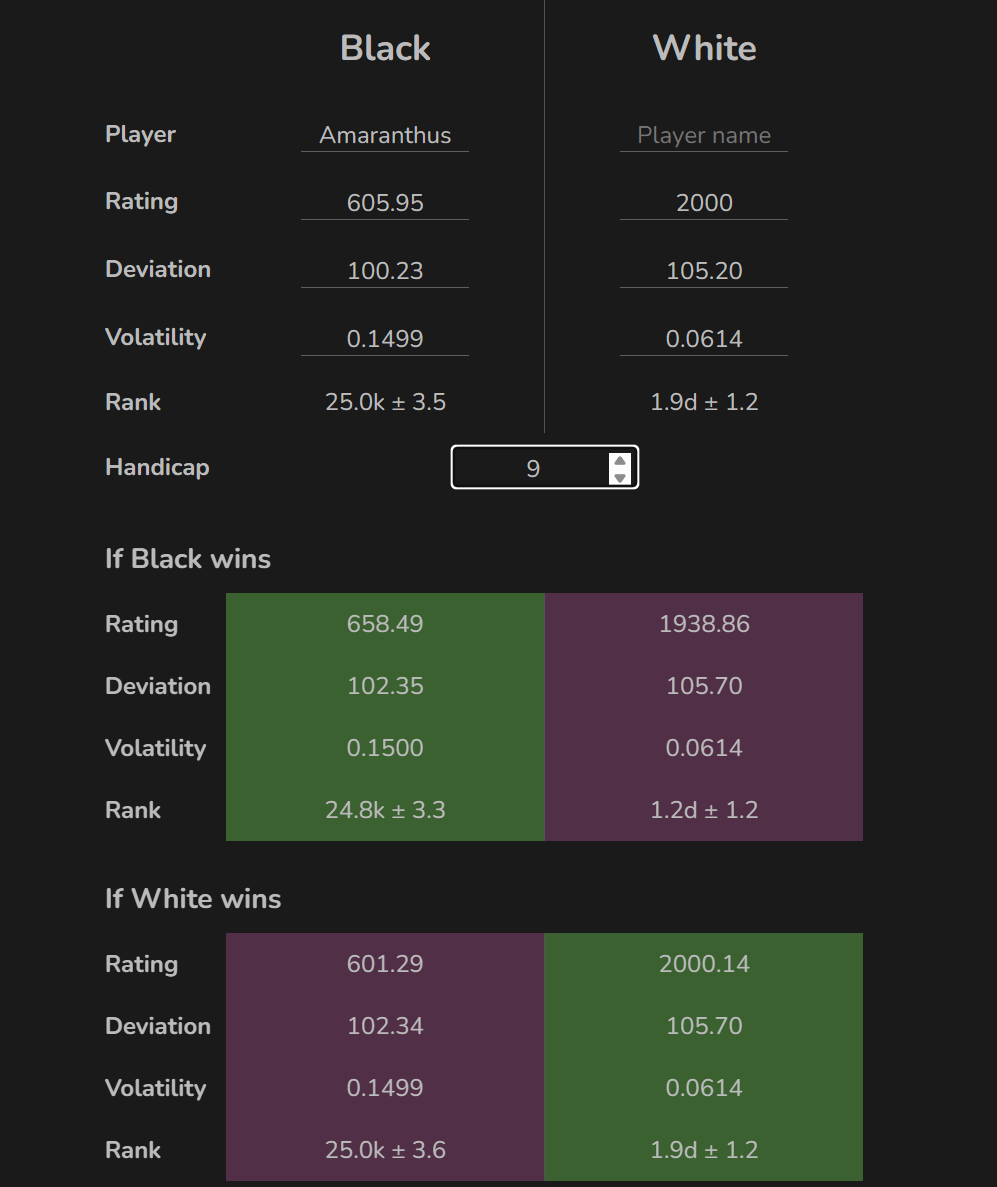The height and width of the screenshot is (1187, 997).
Task: Edit Black player name Amaranthus
Action: (385, 135)
